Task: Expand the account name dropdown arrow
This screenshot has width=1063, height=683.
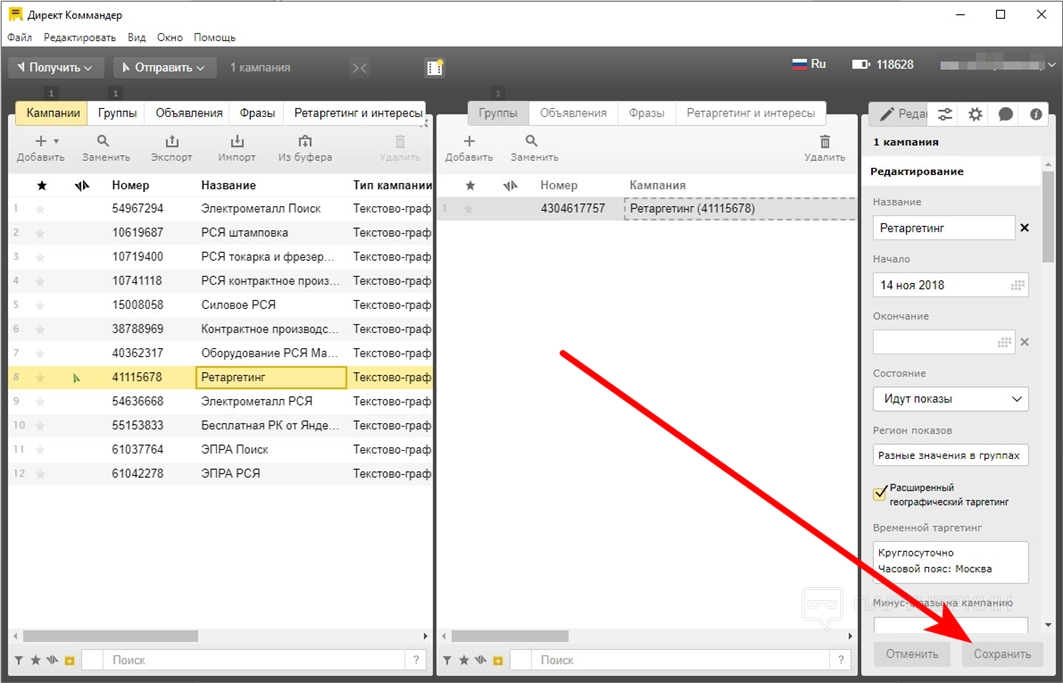Action: click(x=1051, y=65)
